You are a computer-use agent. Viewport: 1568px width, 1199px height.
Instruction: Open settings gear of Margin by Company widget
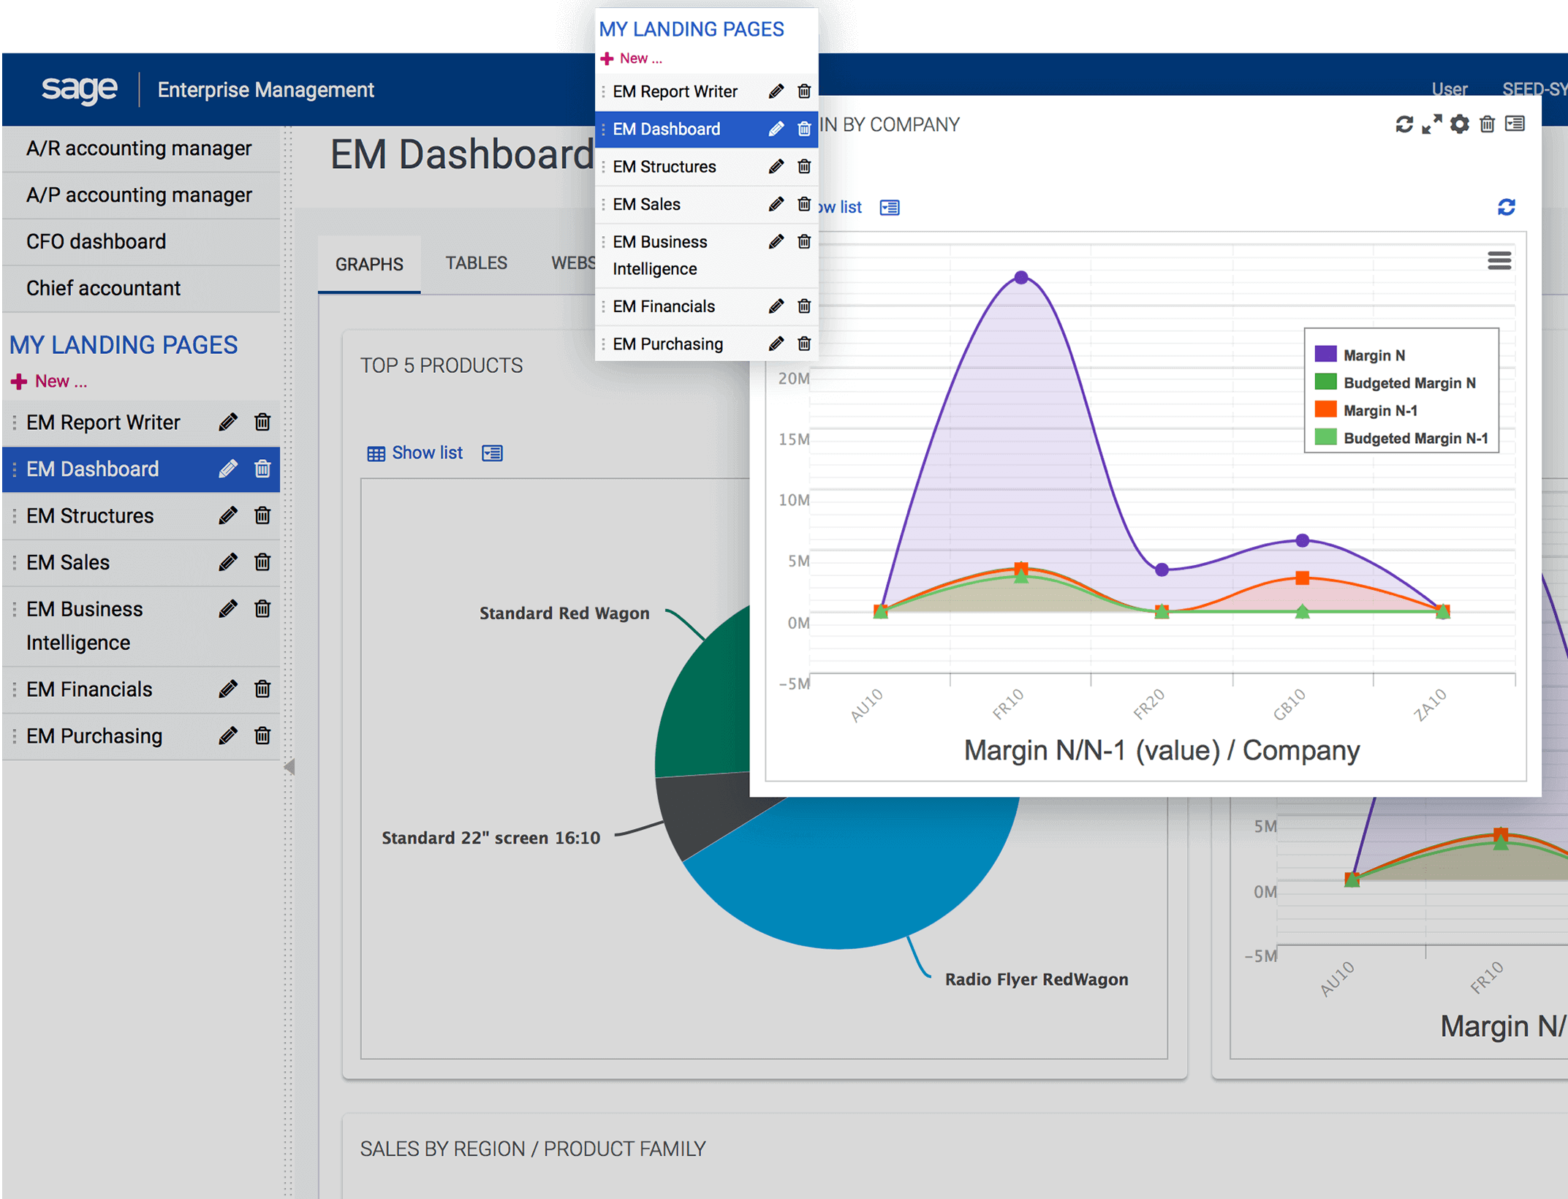(x=1460, y=124)
